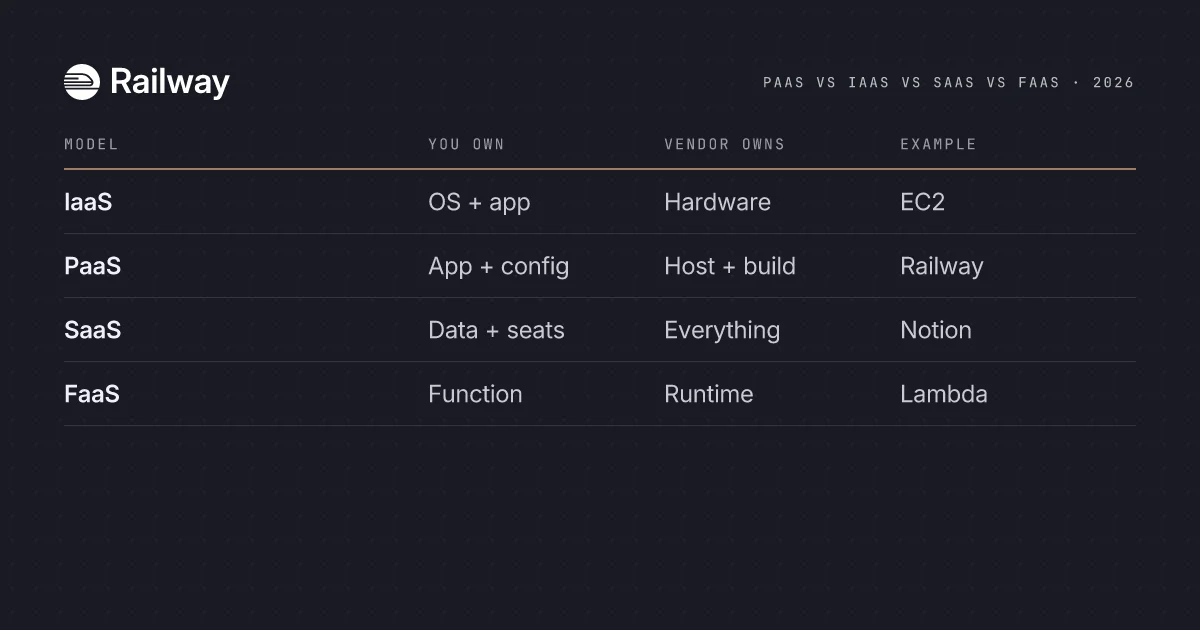Viewport: 1200px width, 630px height.
Task: Select the Lambda example cell
Action: pyautogui.click(x=944, y=394)
